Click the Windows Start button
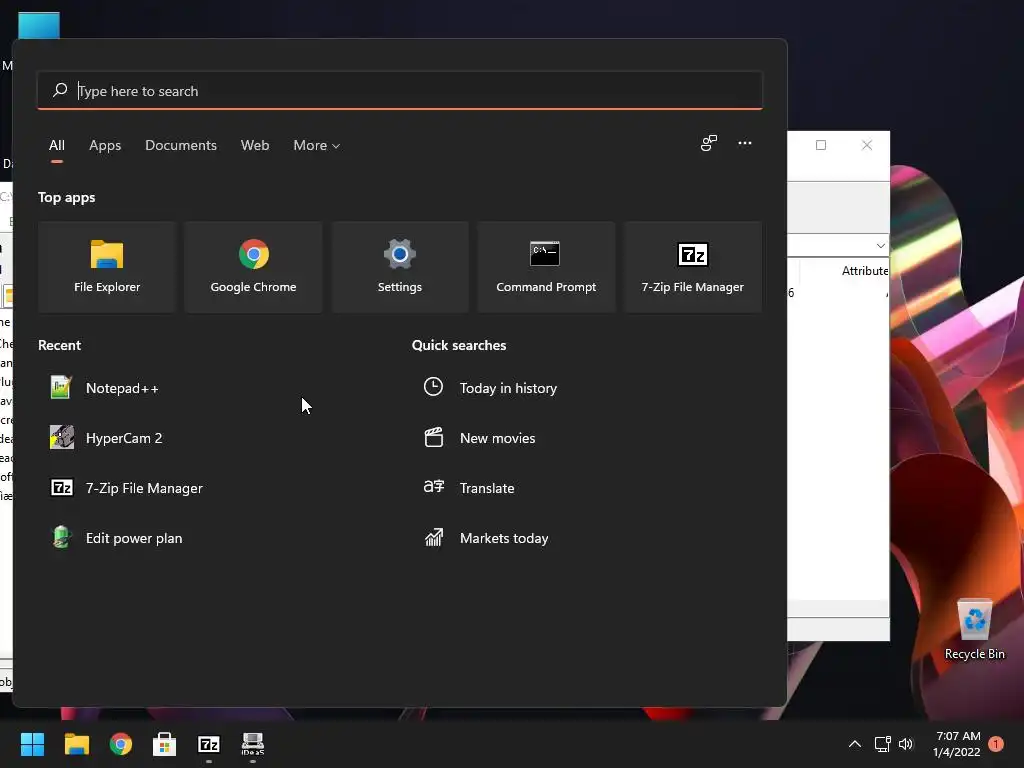The height and width of the screenshot is (768, 1024). (x=32, y=744)
